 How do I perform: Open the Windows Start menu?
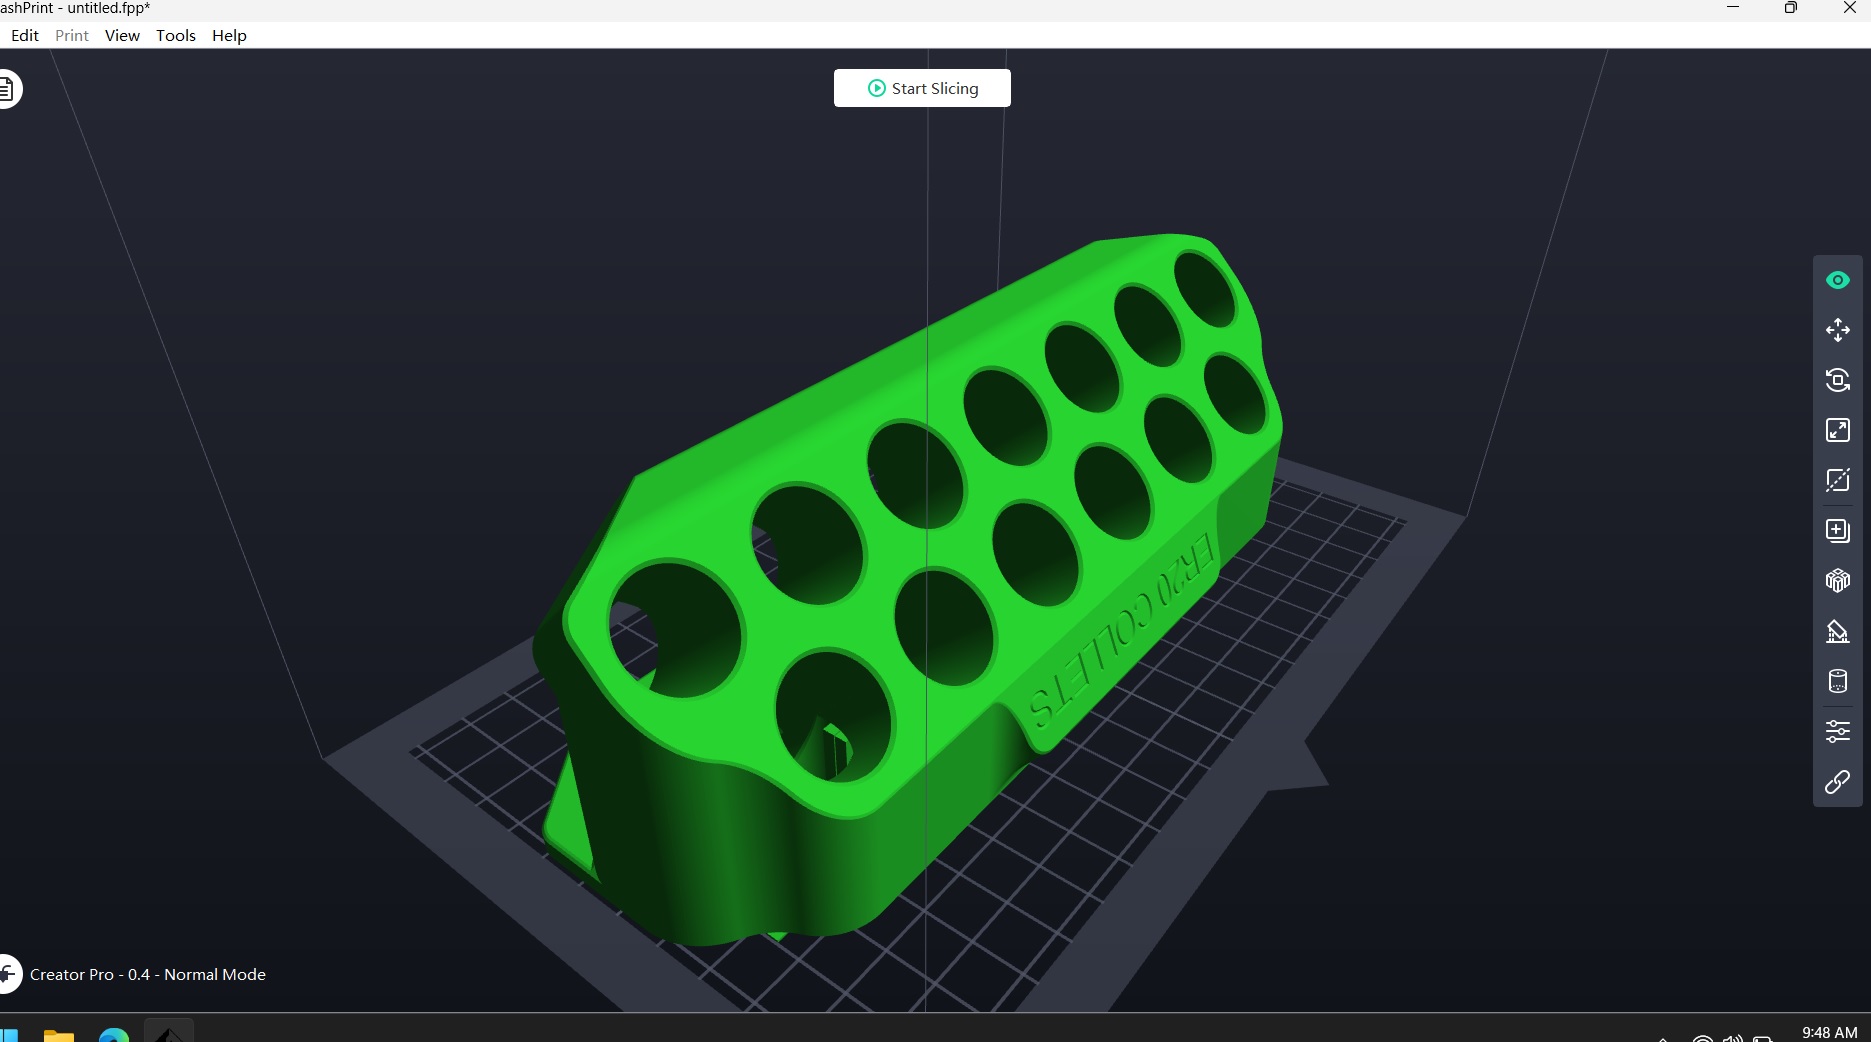(8, 1034)
